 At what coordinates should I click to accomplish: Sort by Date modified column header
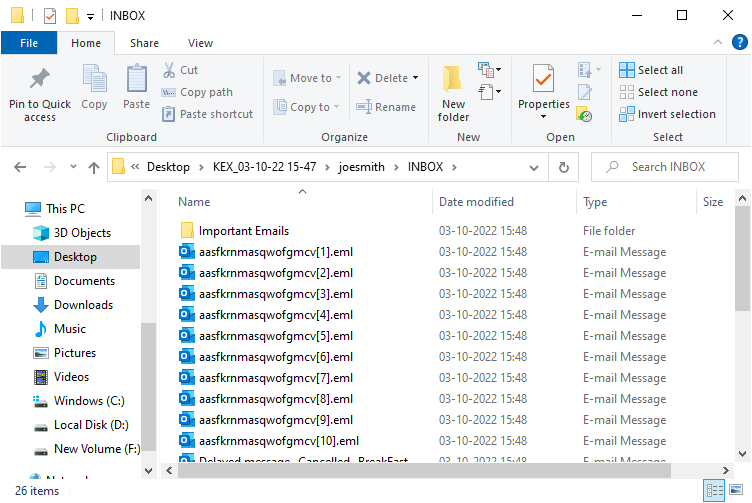pos(476,202)
